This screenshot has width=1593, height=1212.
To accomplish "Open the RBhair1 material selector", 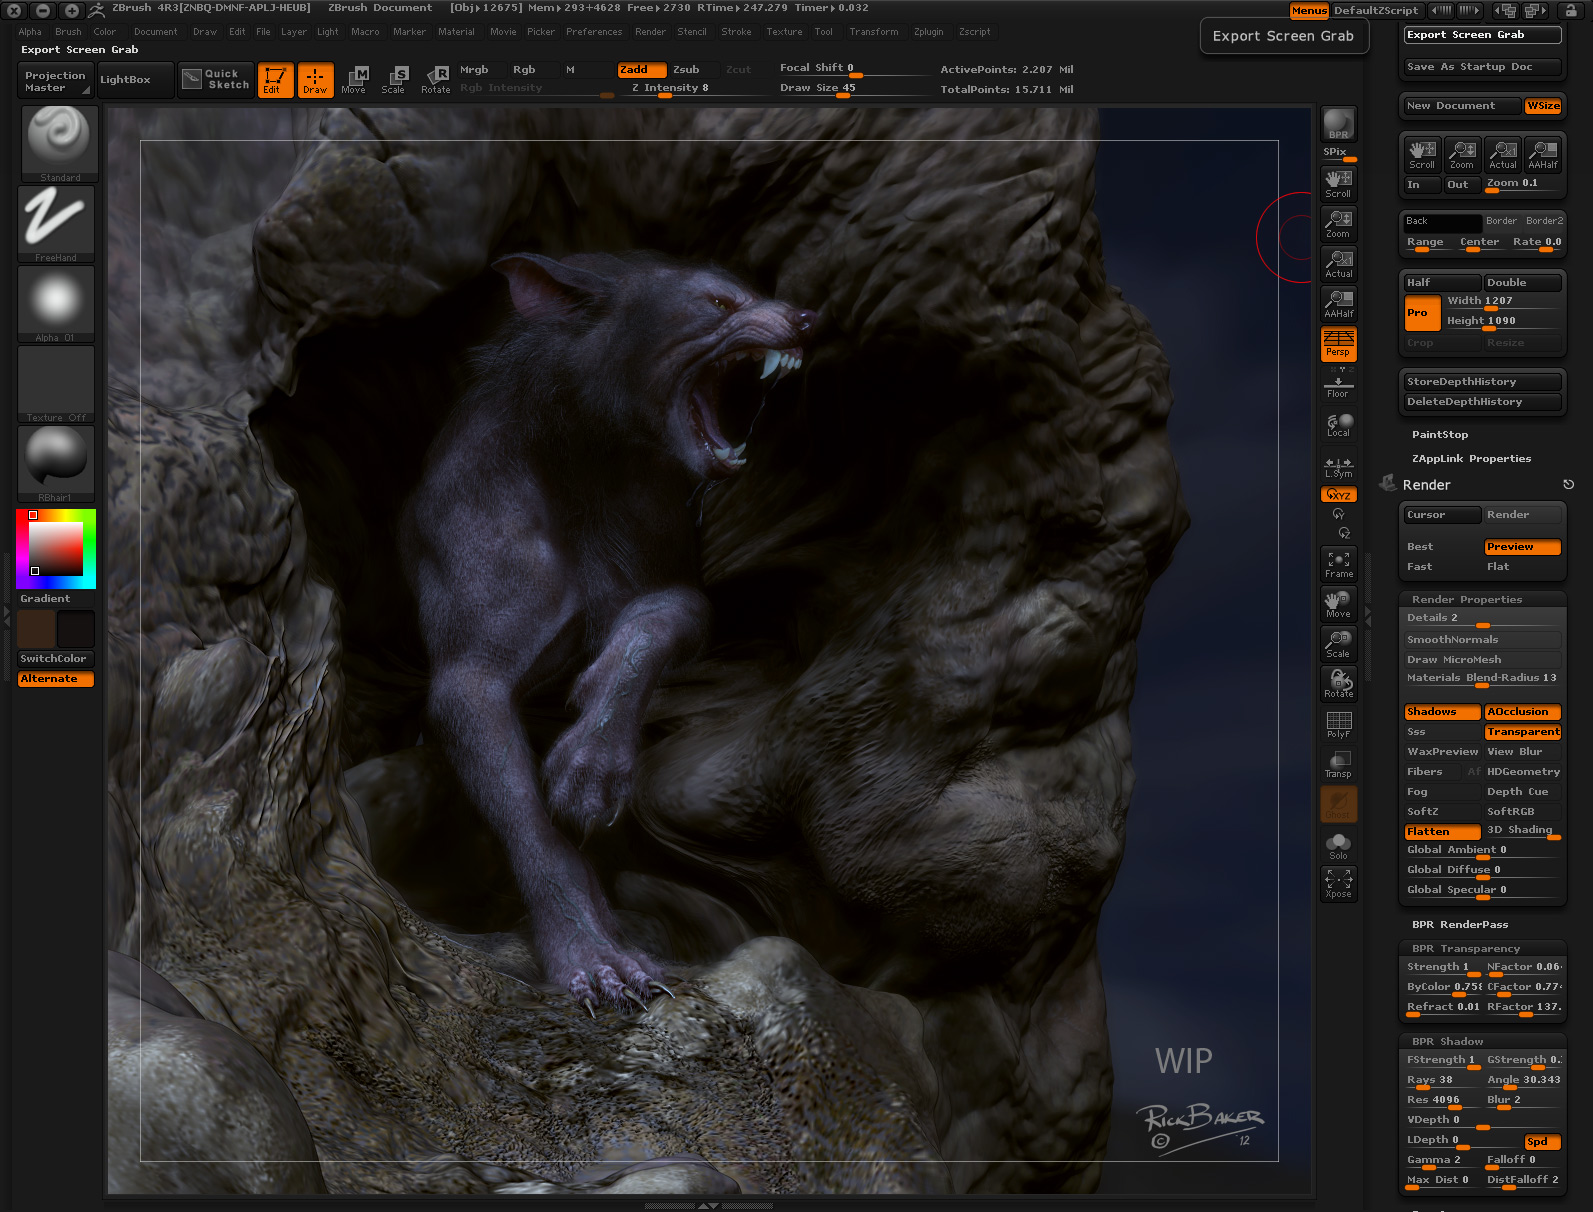I will pyautogui.click(x=56, y=464).
